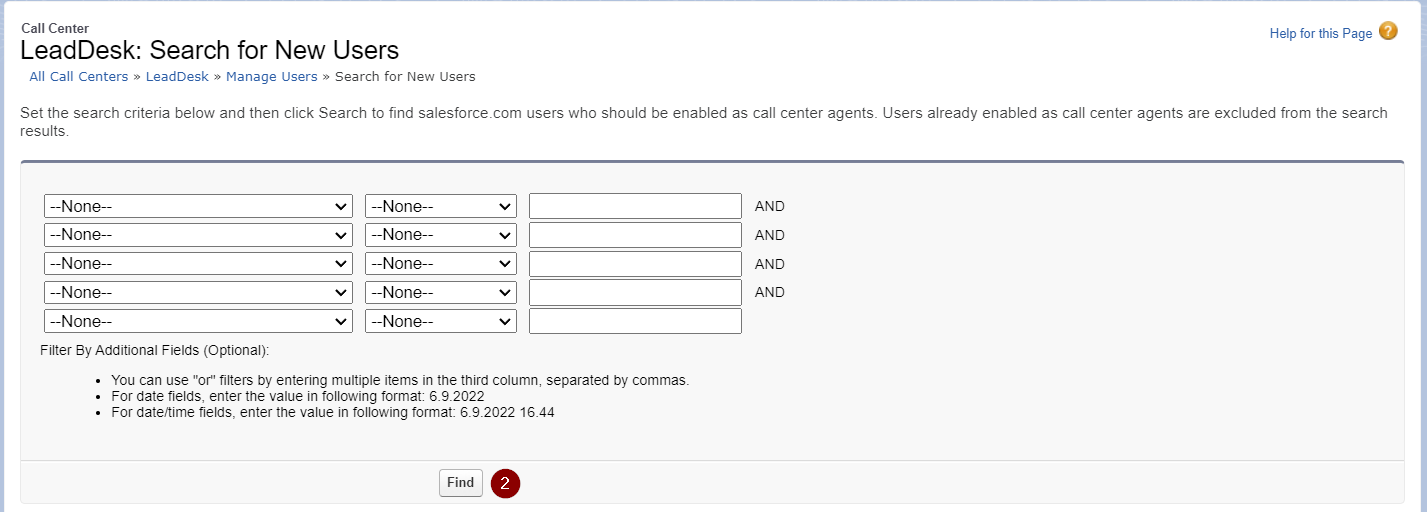This screenshot has height=512, width=1427.
Task: Focus the third row filter value field
Action: click(x=635, y=264)
